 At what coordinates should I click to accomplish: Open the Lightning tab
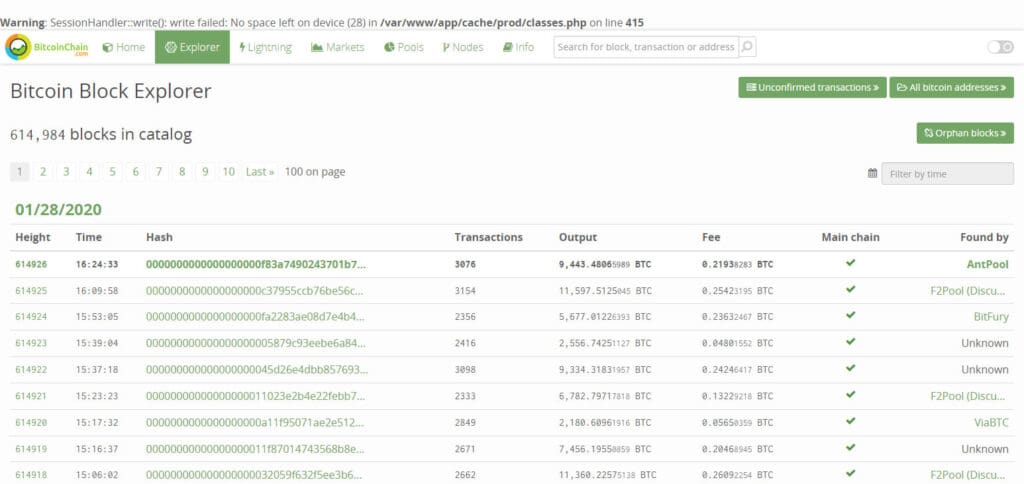point(265,47)
